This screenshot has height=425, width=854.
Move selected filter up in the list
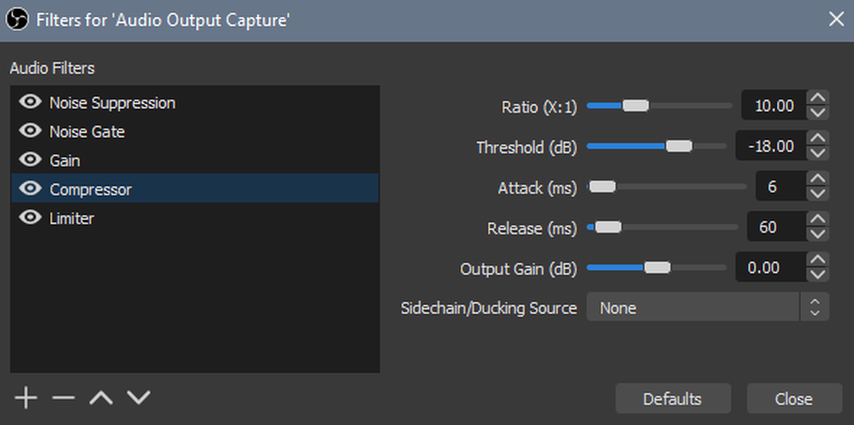point(101,398)
